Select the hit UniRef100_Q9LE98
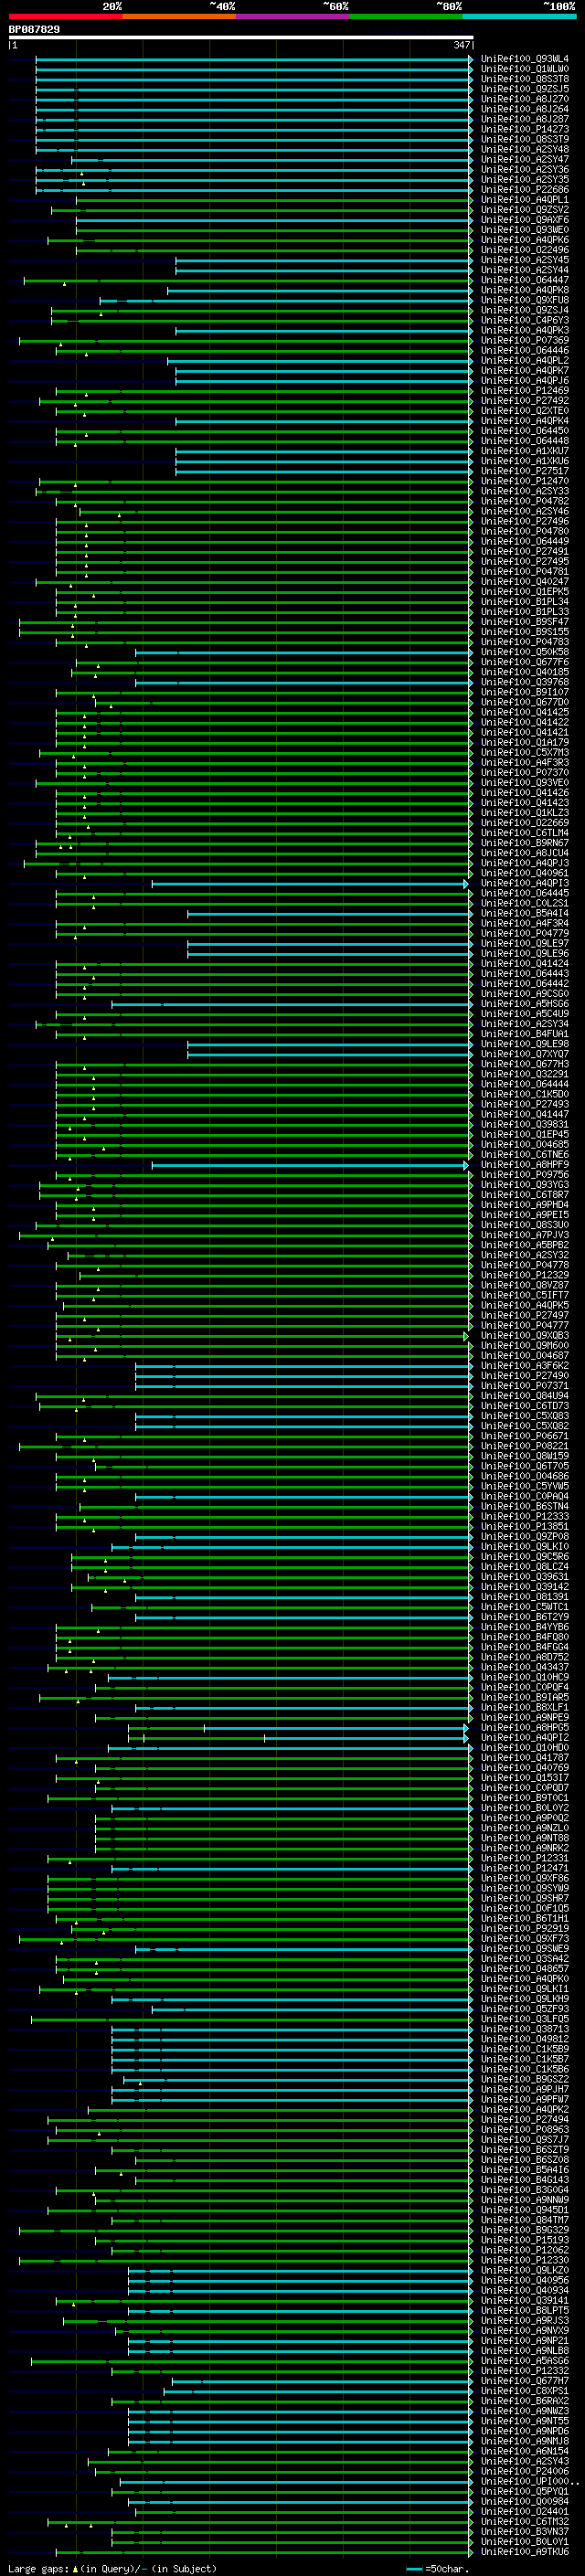 pos(524,1044)
